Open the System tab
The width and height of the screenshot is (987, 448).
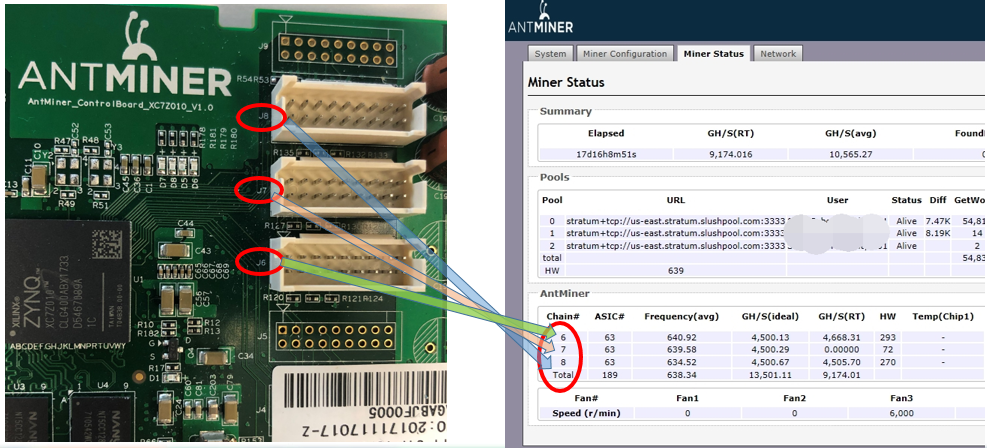pyautogui.click(x=550, y=54)
